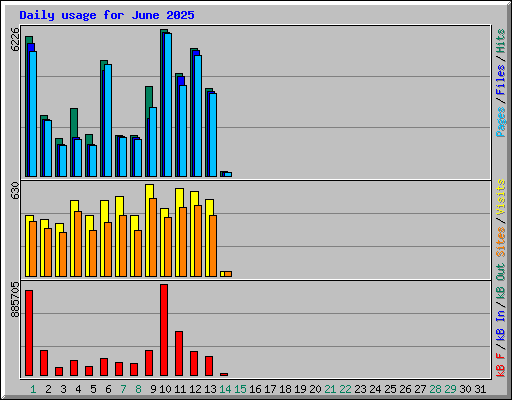Select the red kB bar for day 1
Image resolution: width=512 pixels, height=400 pixels.
pos(29,333)
